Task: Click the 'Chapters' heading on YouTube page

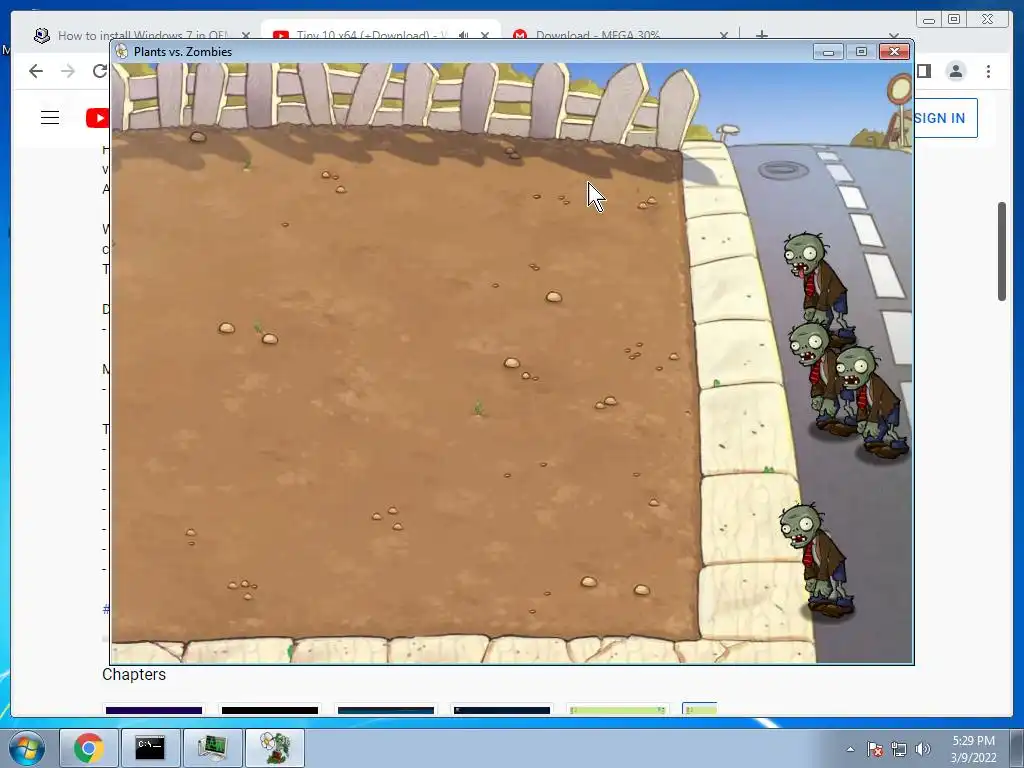Action: [x=134, y=675]
